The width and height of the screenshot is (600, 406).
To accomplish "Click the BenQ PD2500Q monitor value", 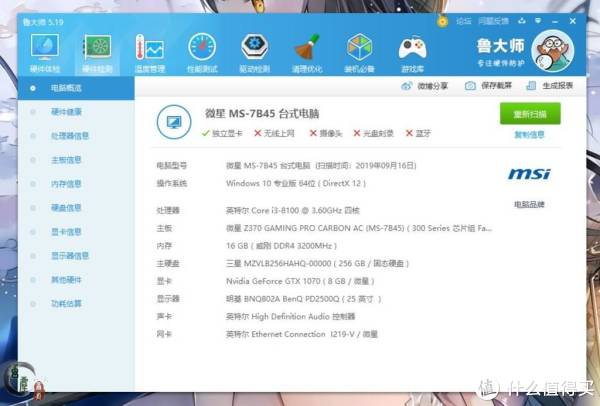I will pos(303,298).
